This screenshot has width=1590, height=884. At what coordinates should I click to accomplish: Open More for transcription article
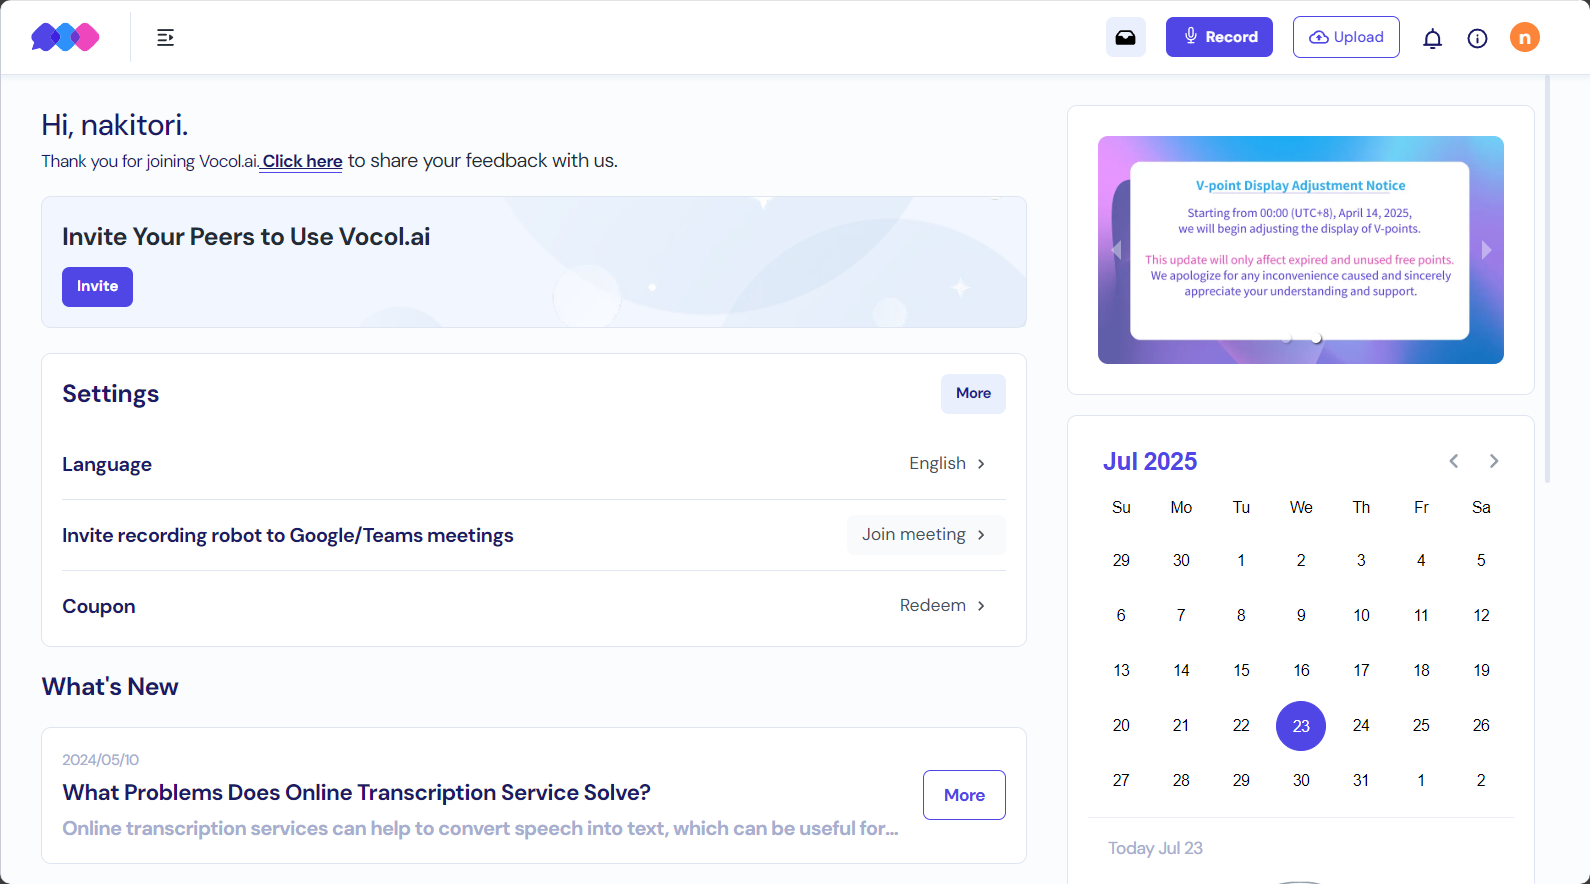[x=964, y=795]
